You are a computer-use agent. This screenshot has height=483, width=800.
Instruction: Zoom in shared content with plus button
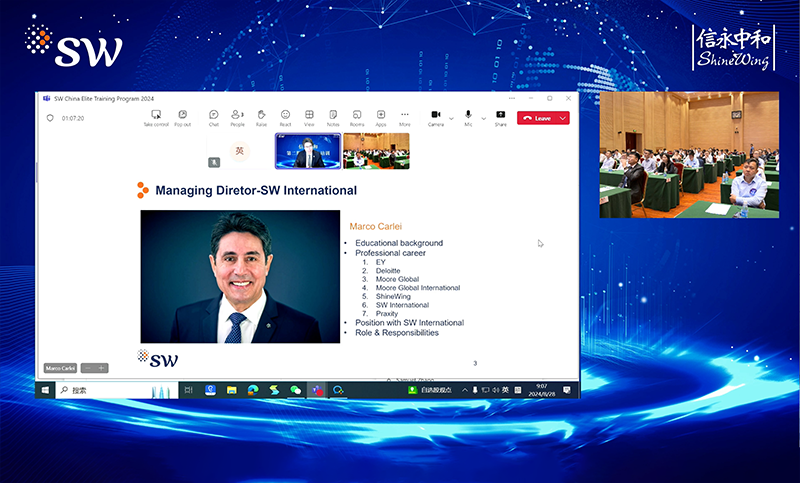pos(101,368)
